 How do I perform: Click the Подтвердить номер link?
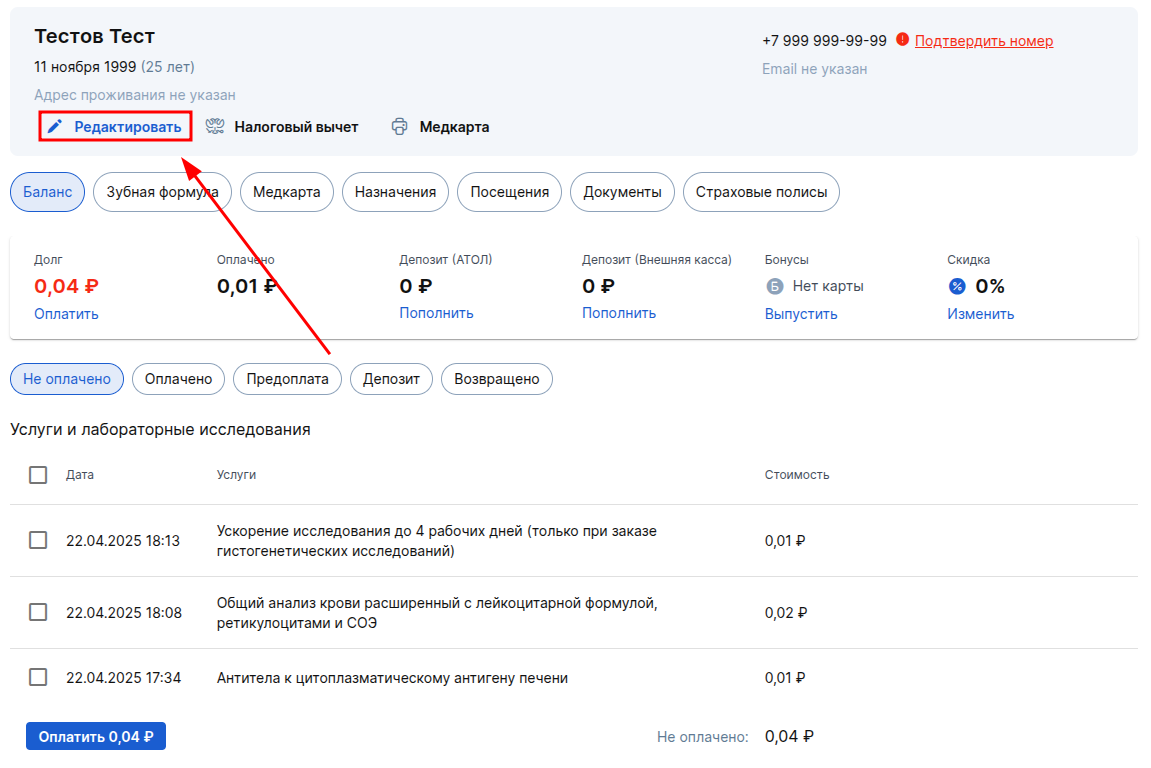click(984, 41)
